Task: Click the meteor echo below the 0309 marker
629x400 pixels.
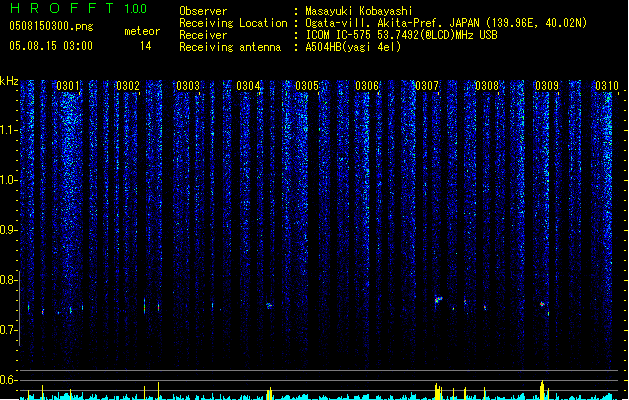Action: point(542,304)
